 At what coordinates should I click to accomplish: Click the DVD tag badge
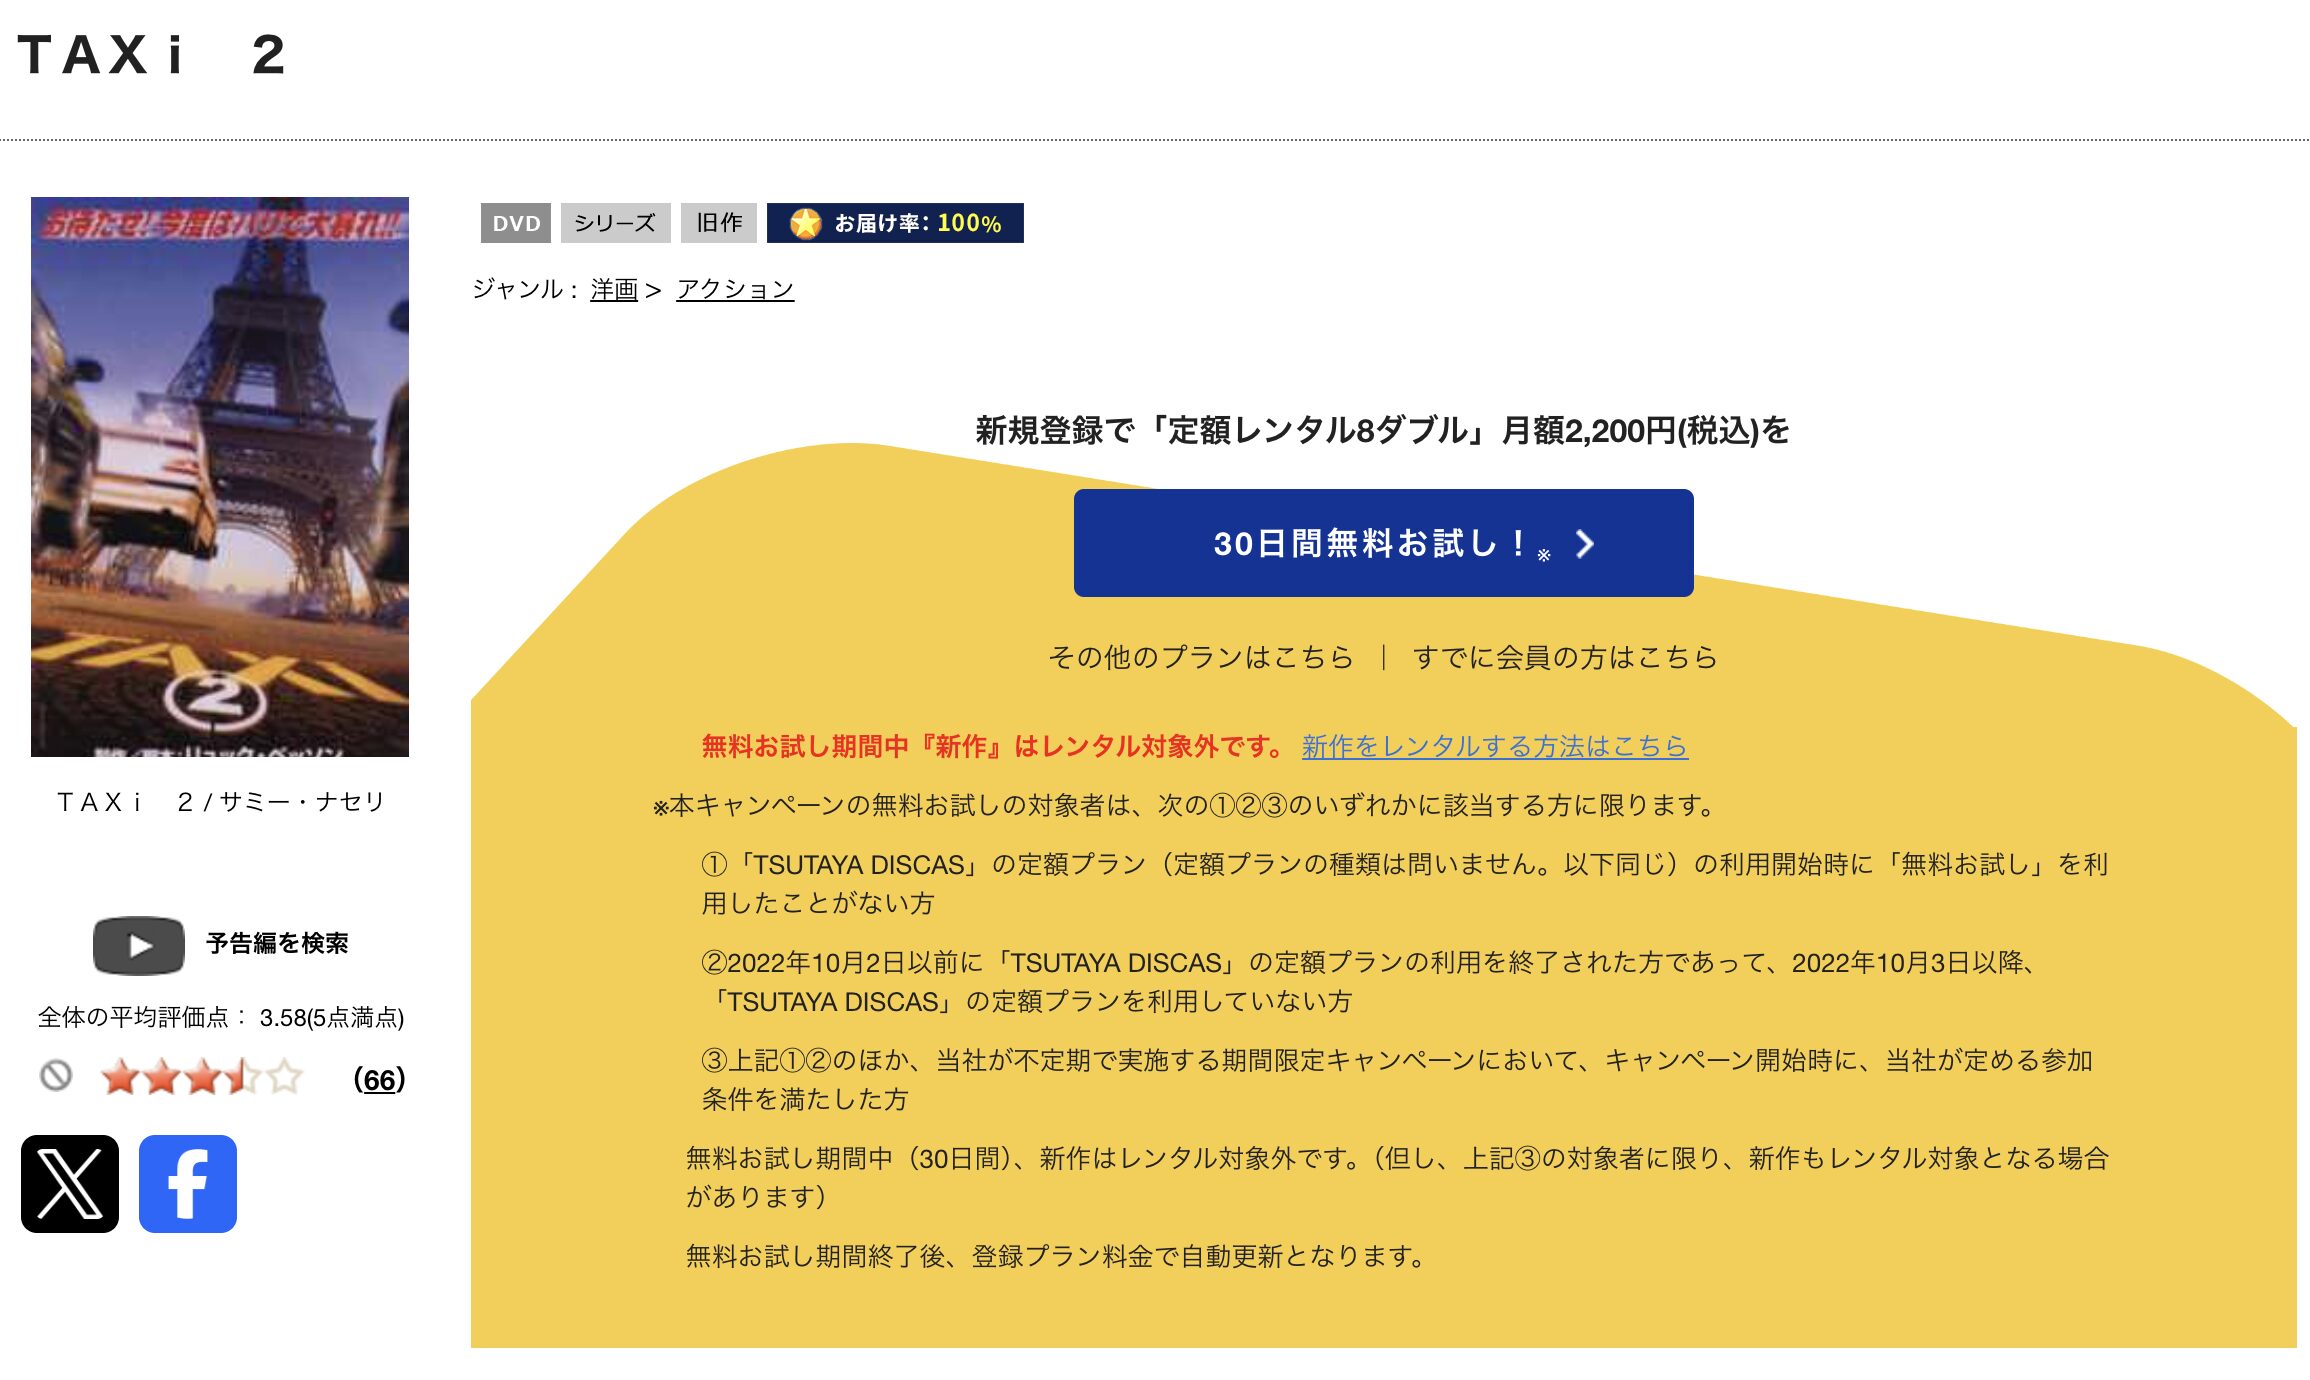(x=516, y=223)
